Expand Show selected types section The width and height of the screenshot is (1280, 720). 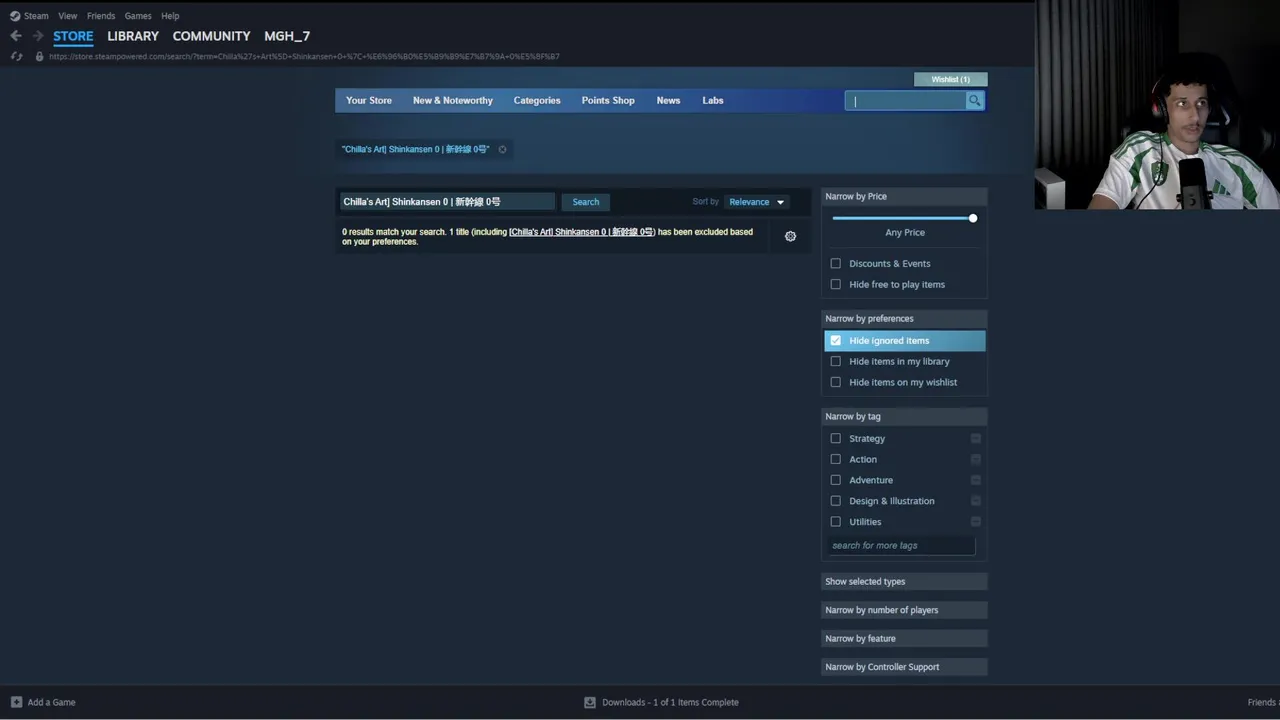[904, 581]
